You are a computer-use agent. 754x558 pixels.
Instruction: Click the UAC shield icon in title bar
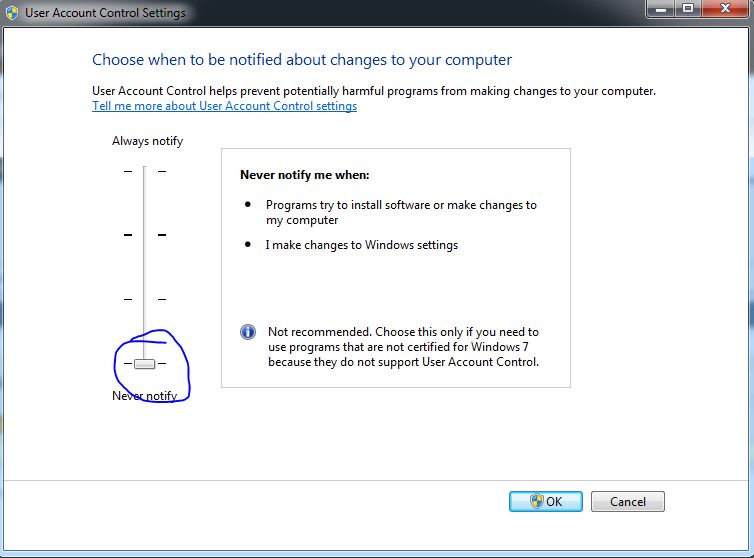click(x=12, y=12)
